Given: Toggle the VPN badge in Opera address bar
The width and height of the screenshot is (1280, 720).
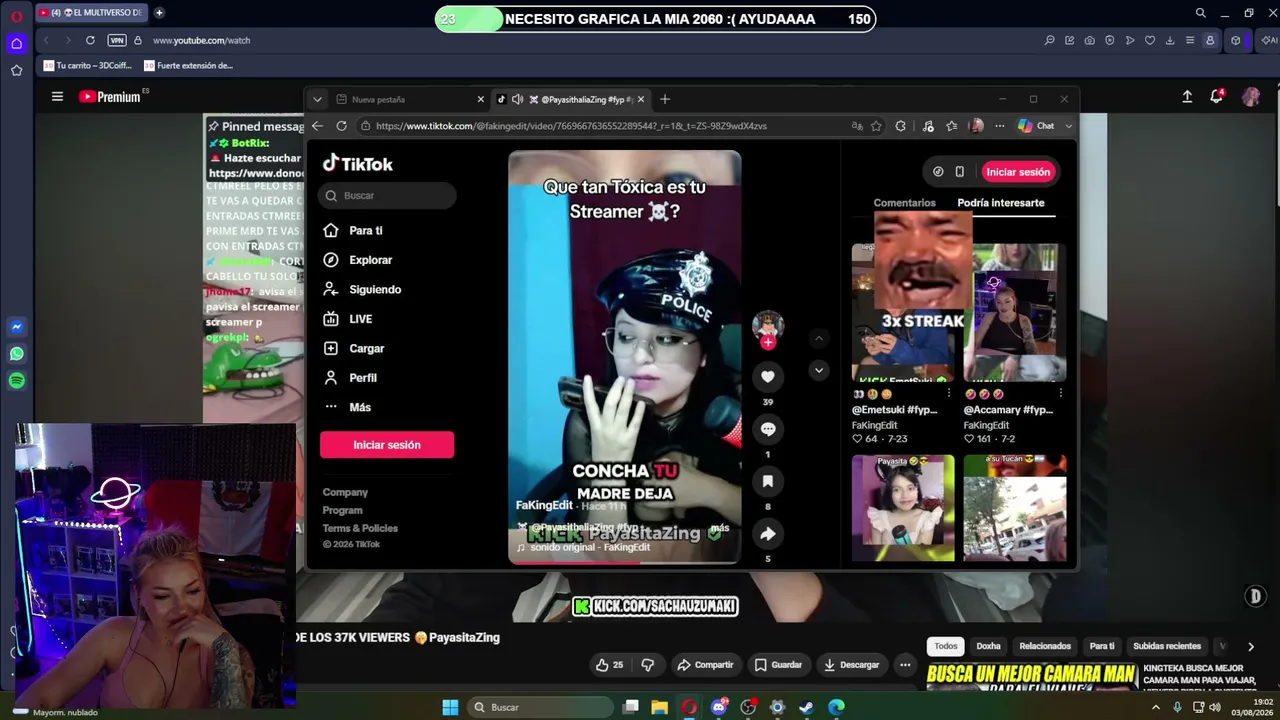Looking at the screenshot, I should tap(117, 40).
